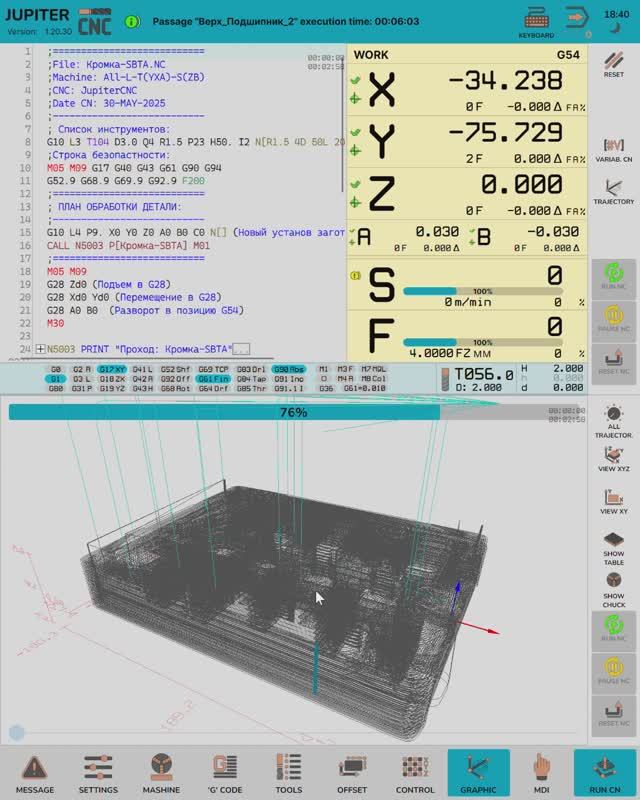640x800 pixels.
Task: Open the MESSAGE tab
Action: click(35, 773)
